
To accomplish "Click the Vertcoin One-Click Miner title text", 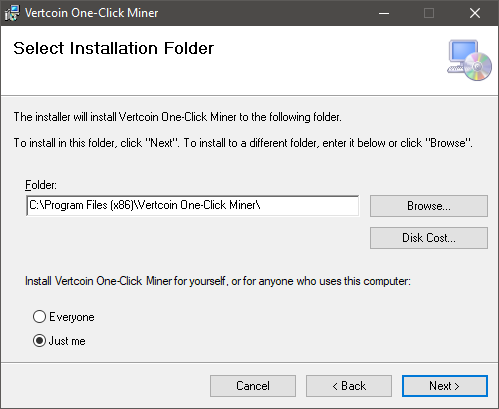I will pos(91,13).
